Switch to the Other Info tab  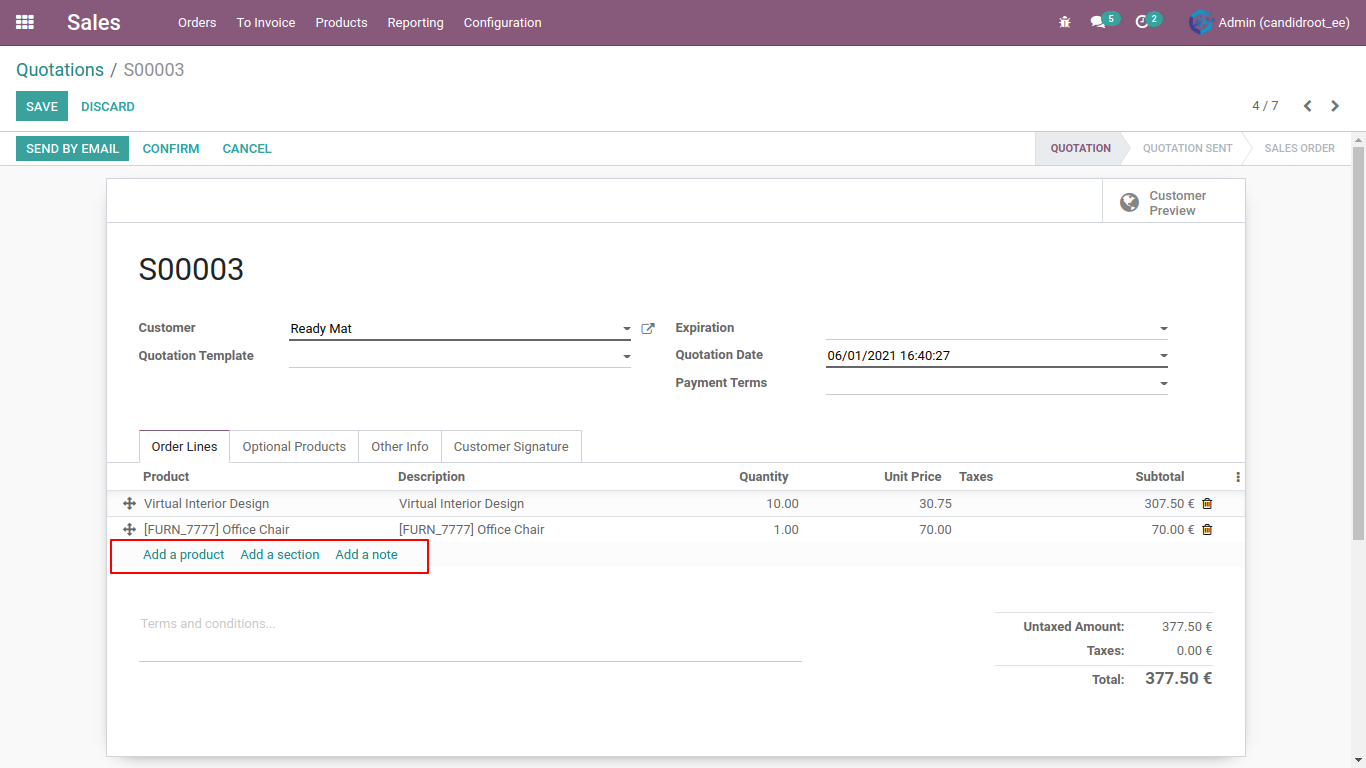tap(400, 447)
